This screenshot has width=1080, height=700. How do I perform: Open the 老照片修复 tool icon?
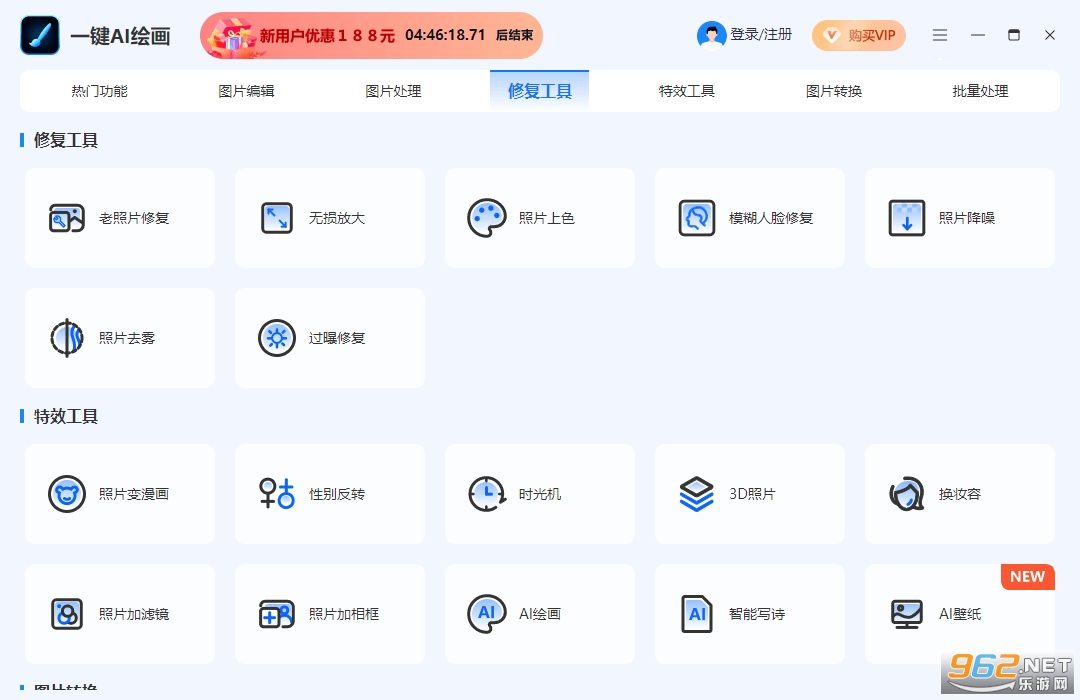click(x=67, y=218)
